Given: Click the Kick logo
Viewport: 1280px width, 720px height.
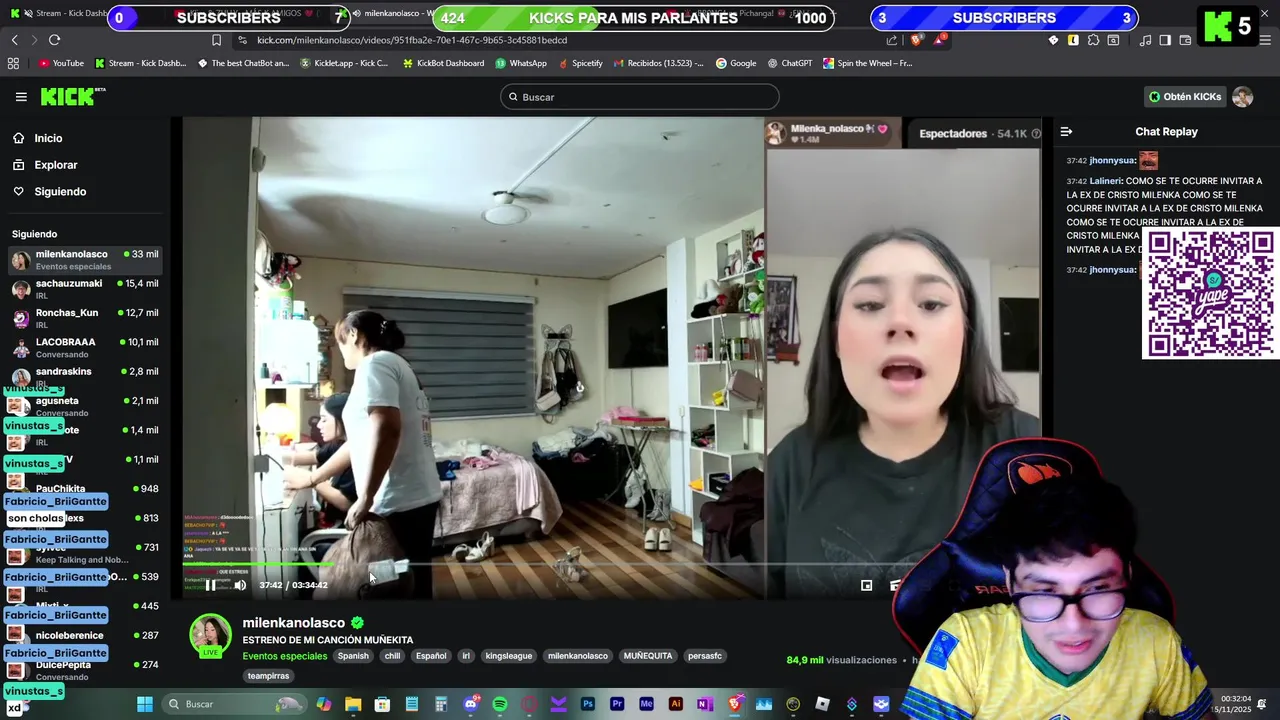Looking at the screenshot, I should point(73,96).
